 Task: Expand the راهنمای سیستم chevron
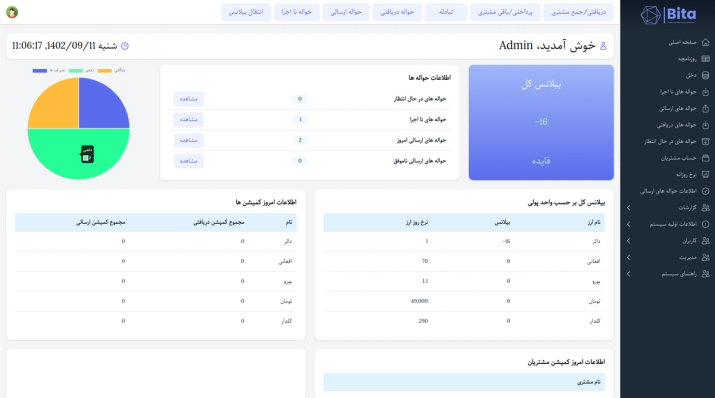pyautogui.click(x=628, y=274)
